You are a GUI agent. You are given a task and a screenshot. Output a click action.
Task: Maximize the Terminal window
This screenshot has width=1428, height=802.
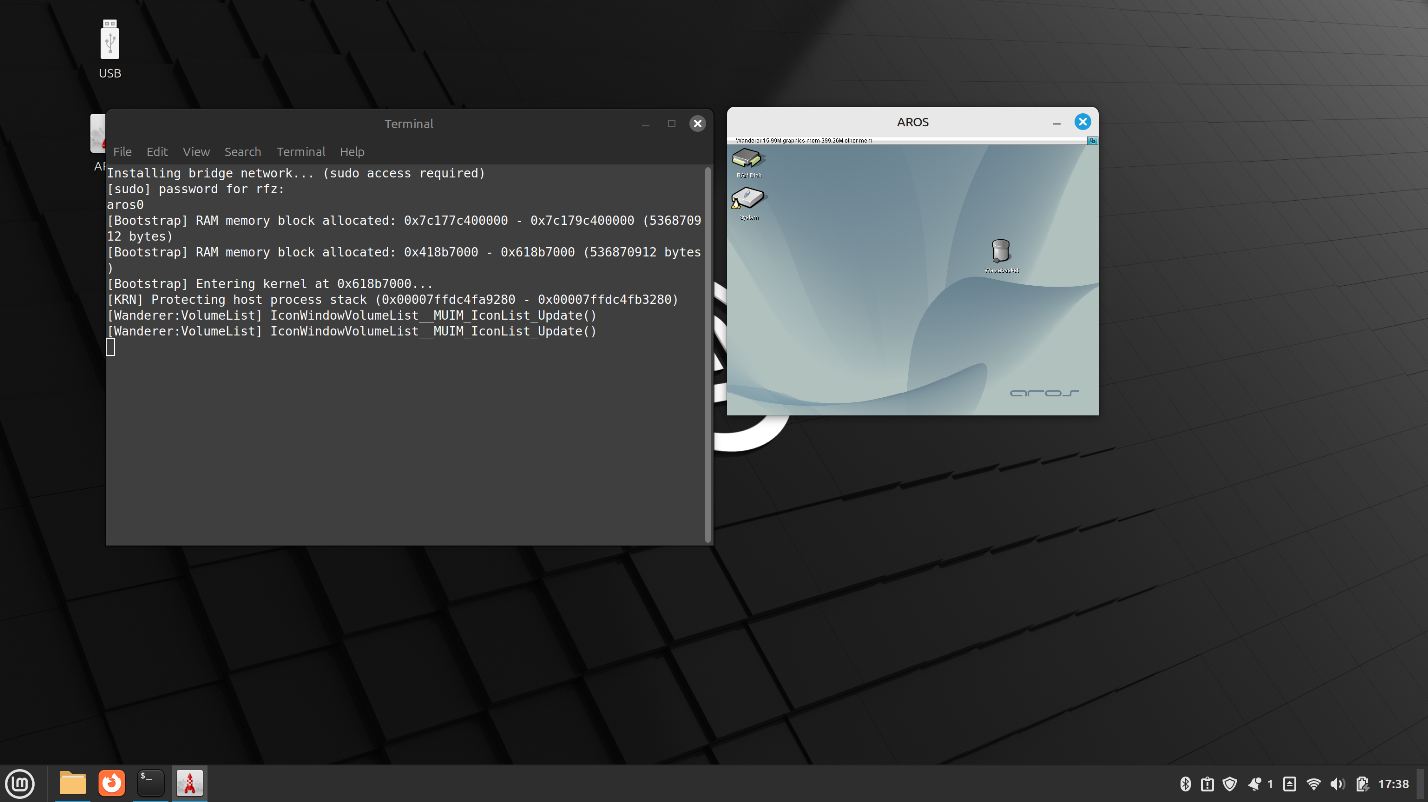[x=671, y=124]
